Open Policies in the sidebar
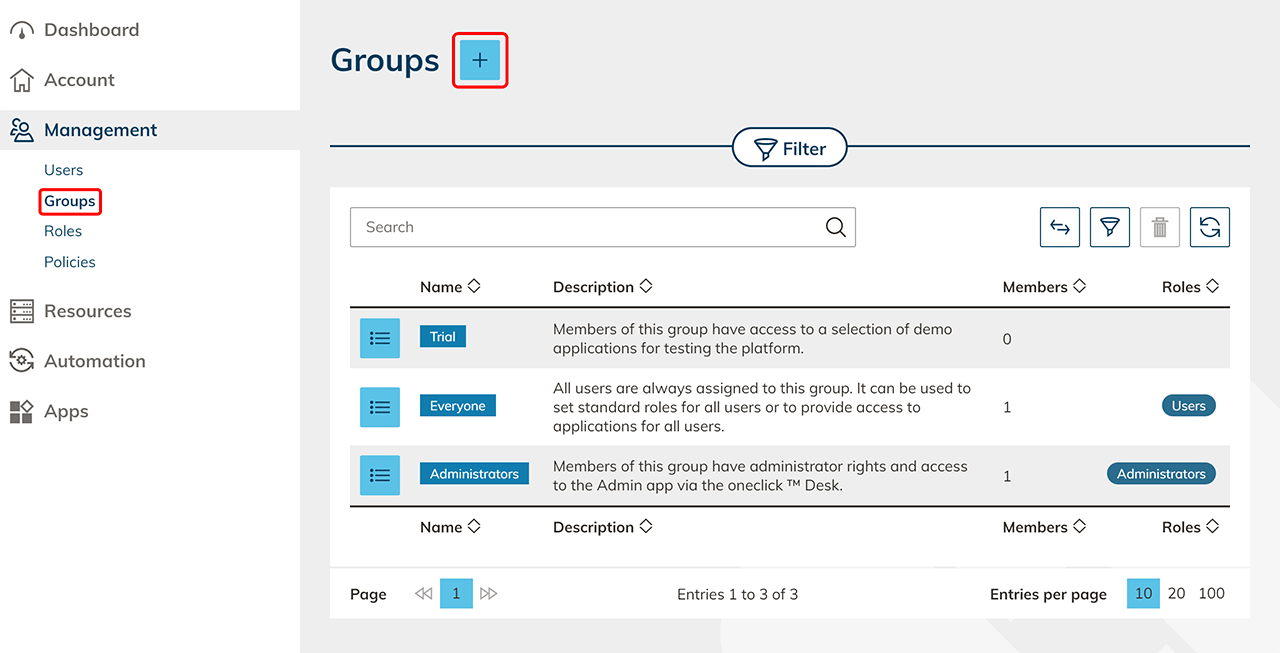This screenshot has height=653, width=1280. pyautogui.click(x=70, y=262)
